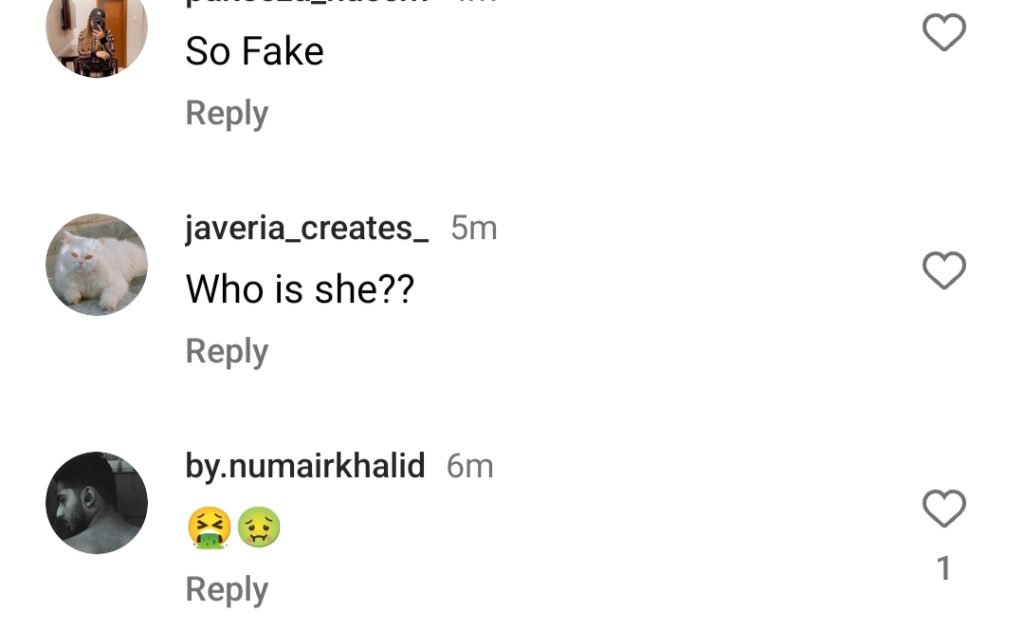Like by.numairkhalid's emoji comment
The image size is (1024, 630).
click(943, 509)
